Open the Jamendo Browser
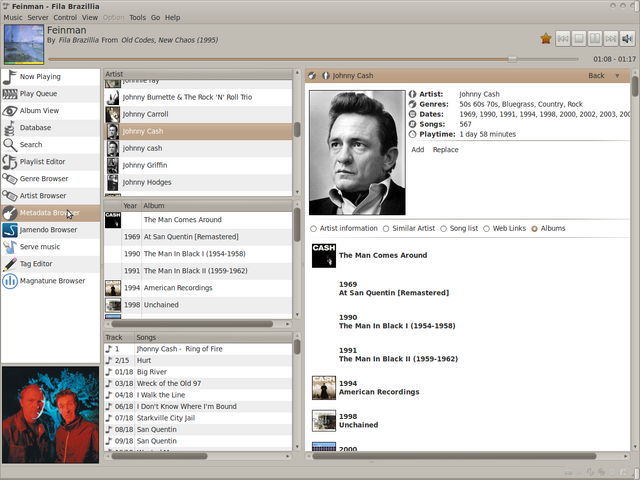 pyautogui.click(x=50, y=230)
